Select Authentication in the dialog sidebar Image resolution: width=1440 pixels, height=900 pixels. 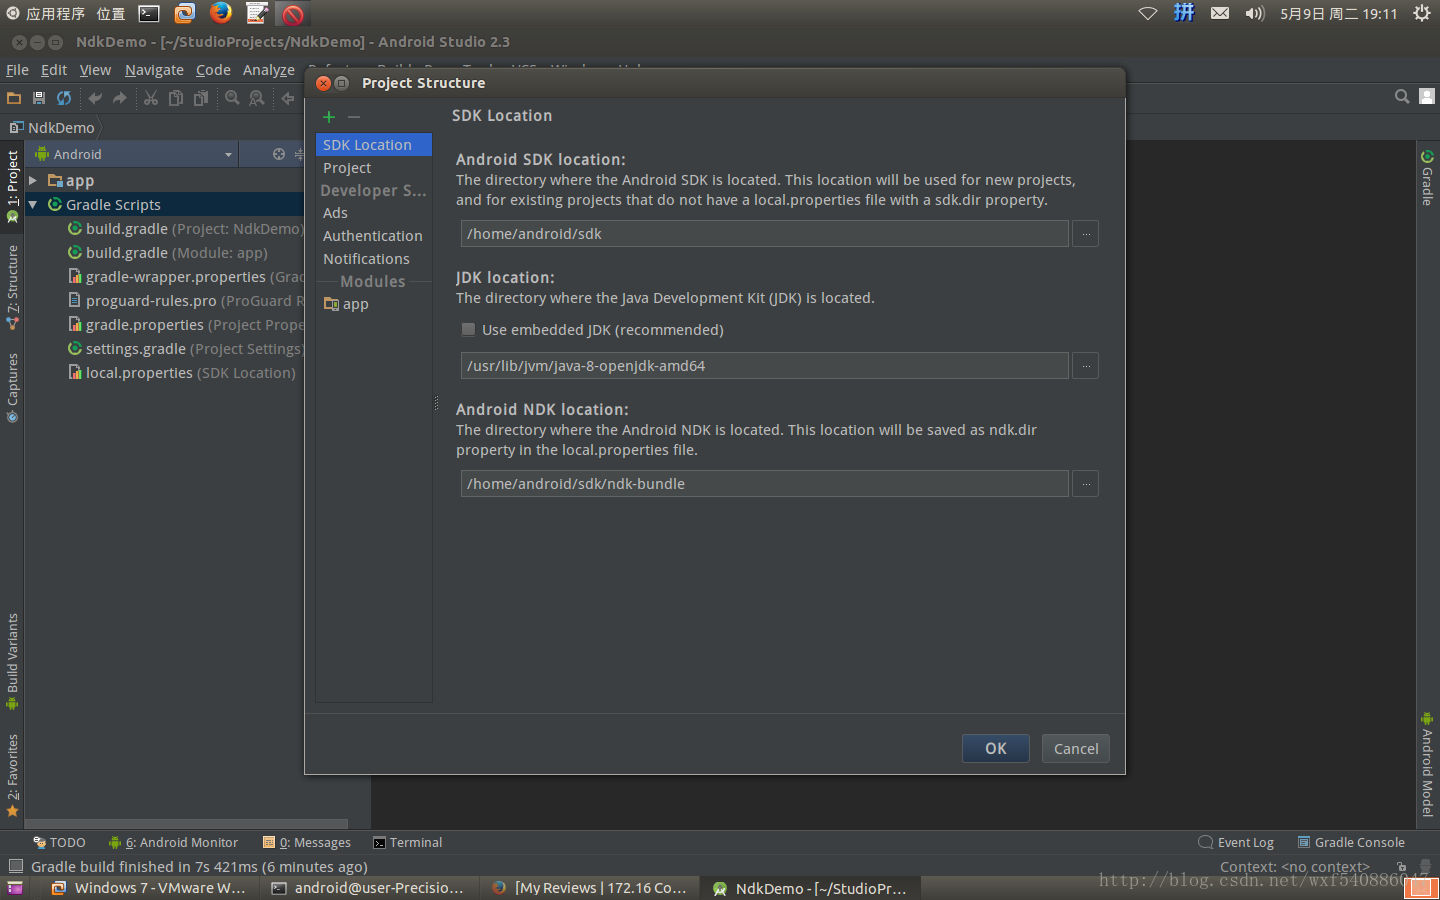[374, 236]
